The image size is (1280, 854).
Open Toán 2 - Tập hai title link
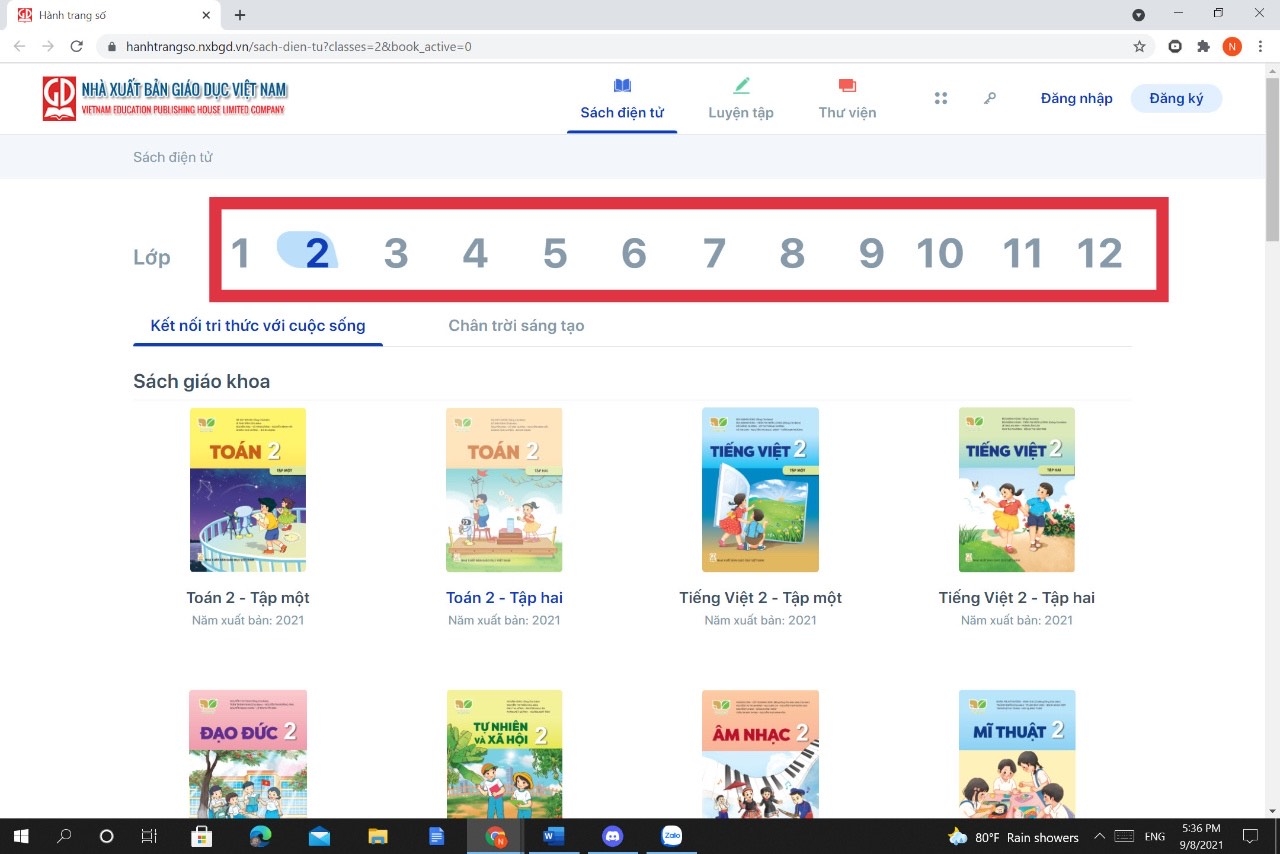[x=504, y=598]
